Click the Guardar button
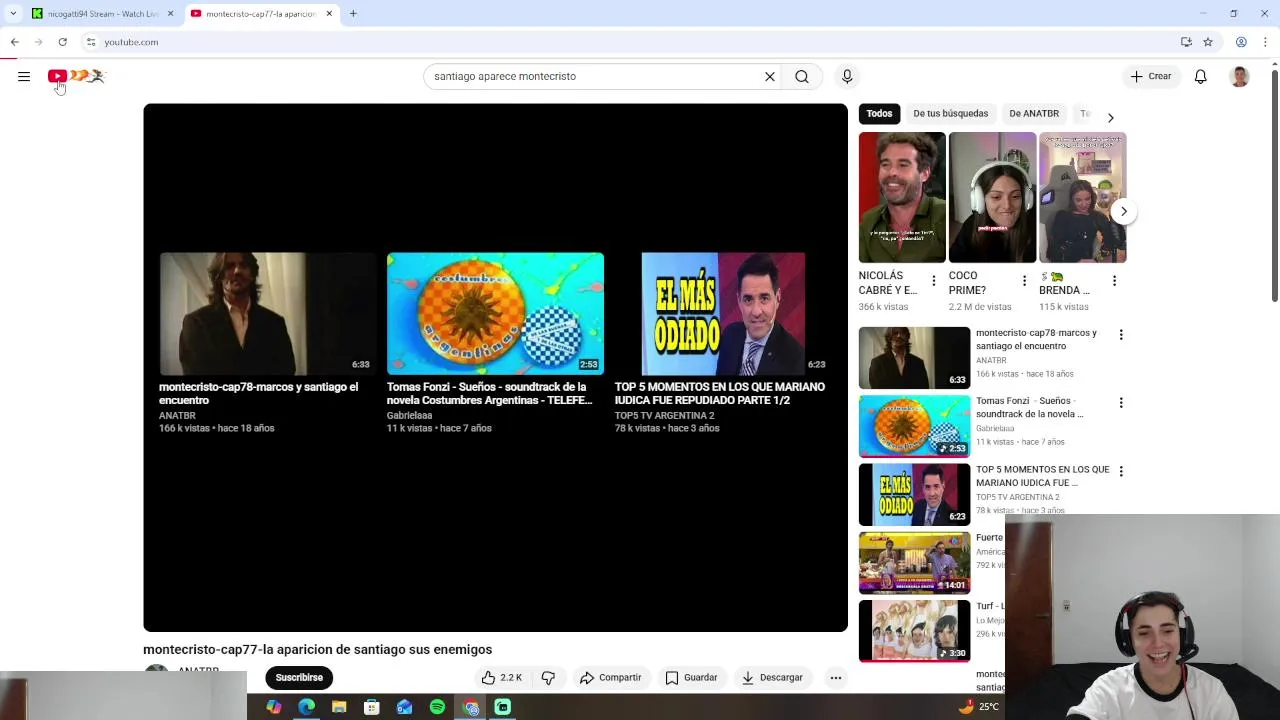The width and height of the screenshot is (1280, 720). tap(691, 677)
